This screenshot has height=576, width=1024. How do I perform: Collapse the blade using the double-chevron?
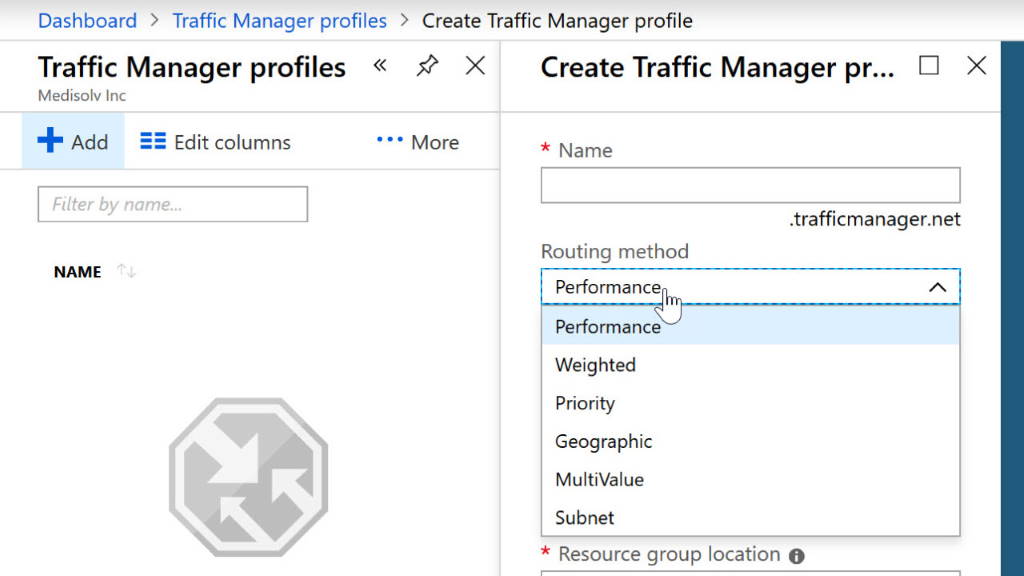pos(380,65)
